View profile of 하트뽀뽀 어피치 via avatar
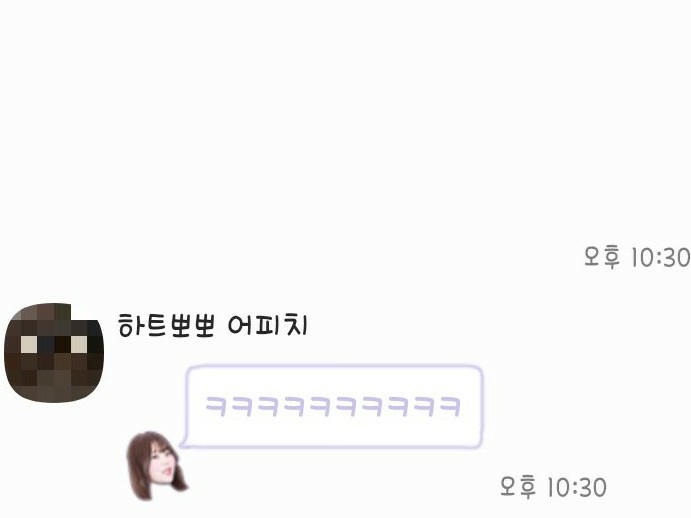 pos(54,352)
